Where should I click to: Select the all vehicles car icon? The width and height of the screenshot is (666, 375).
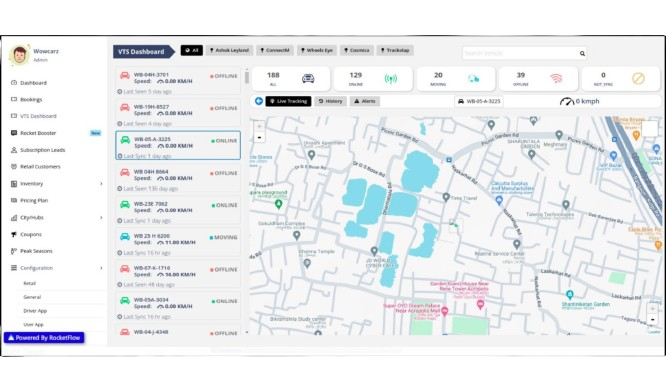pos(308,79)
